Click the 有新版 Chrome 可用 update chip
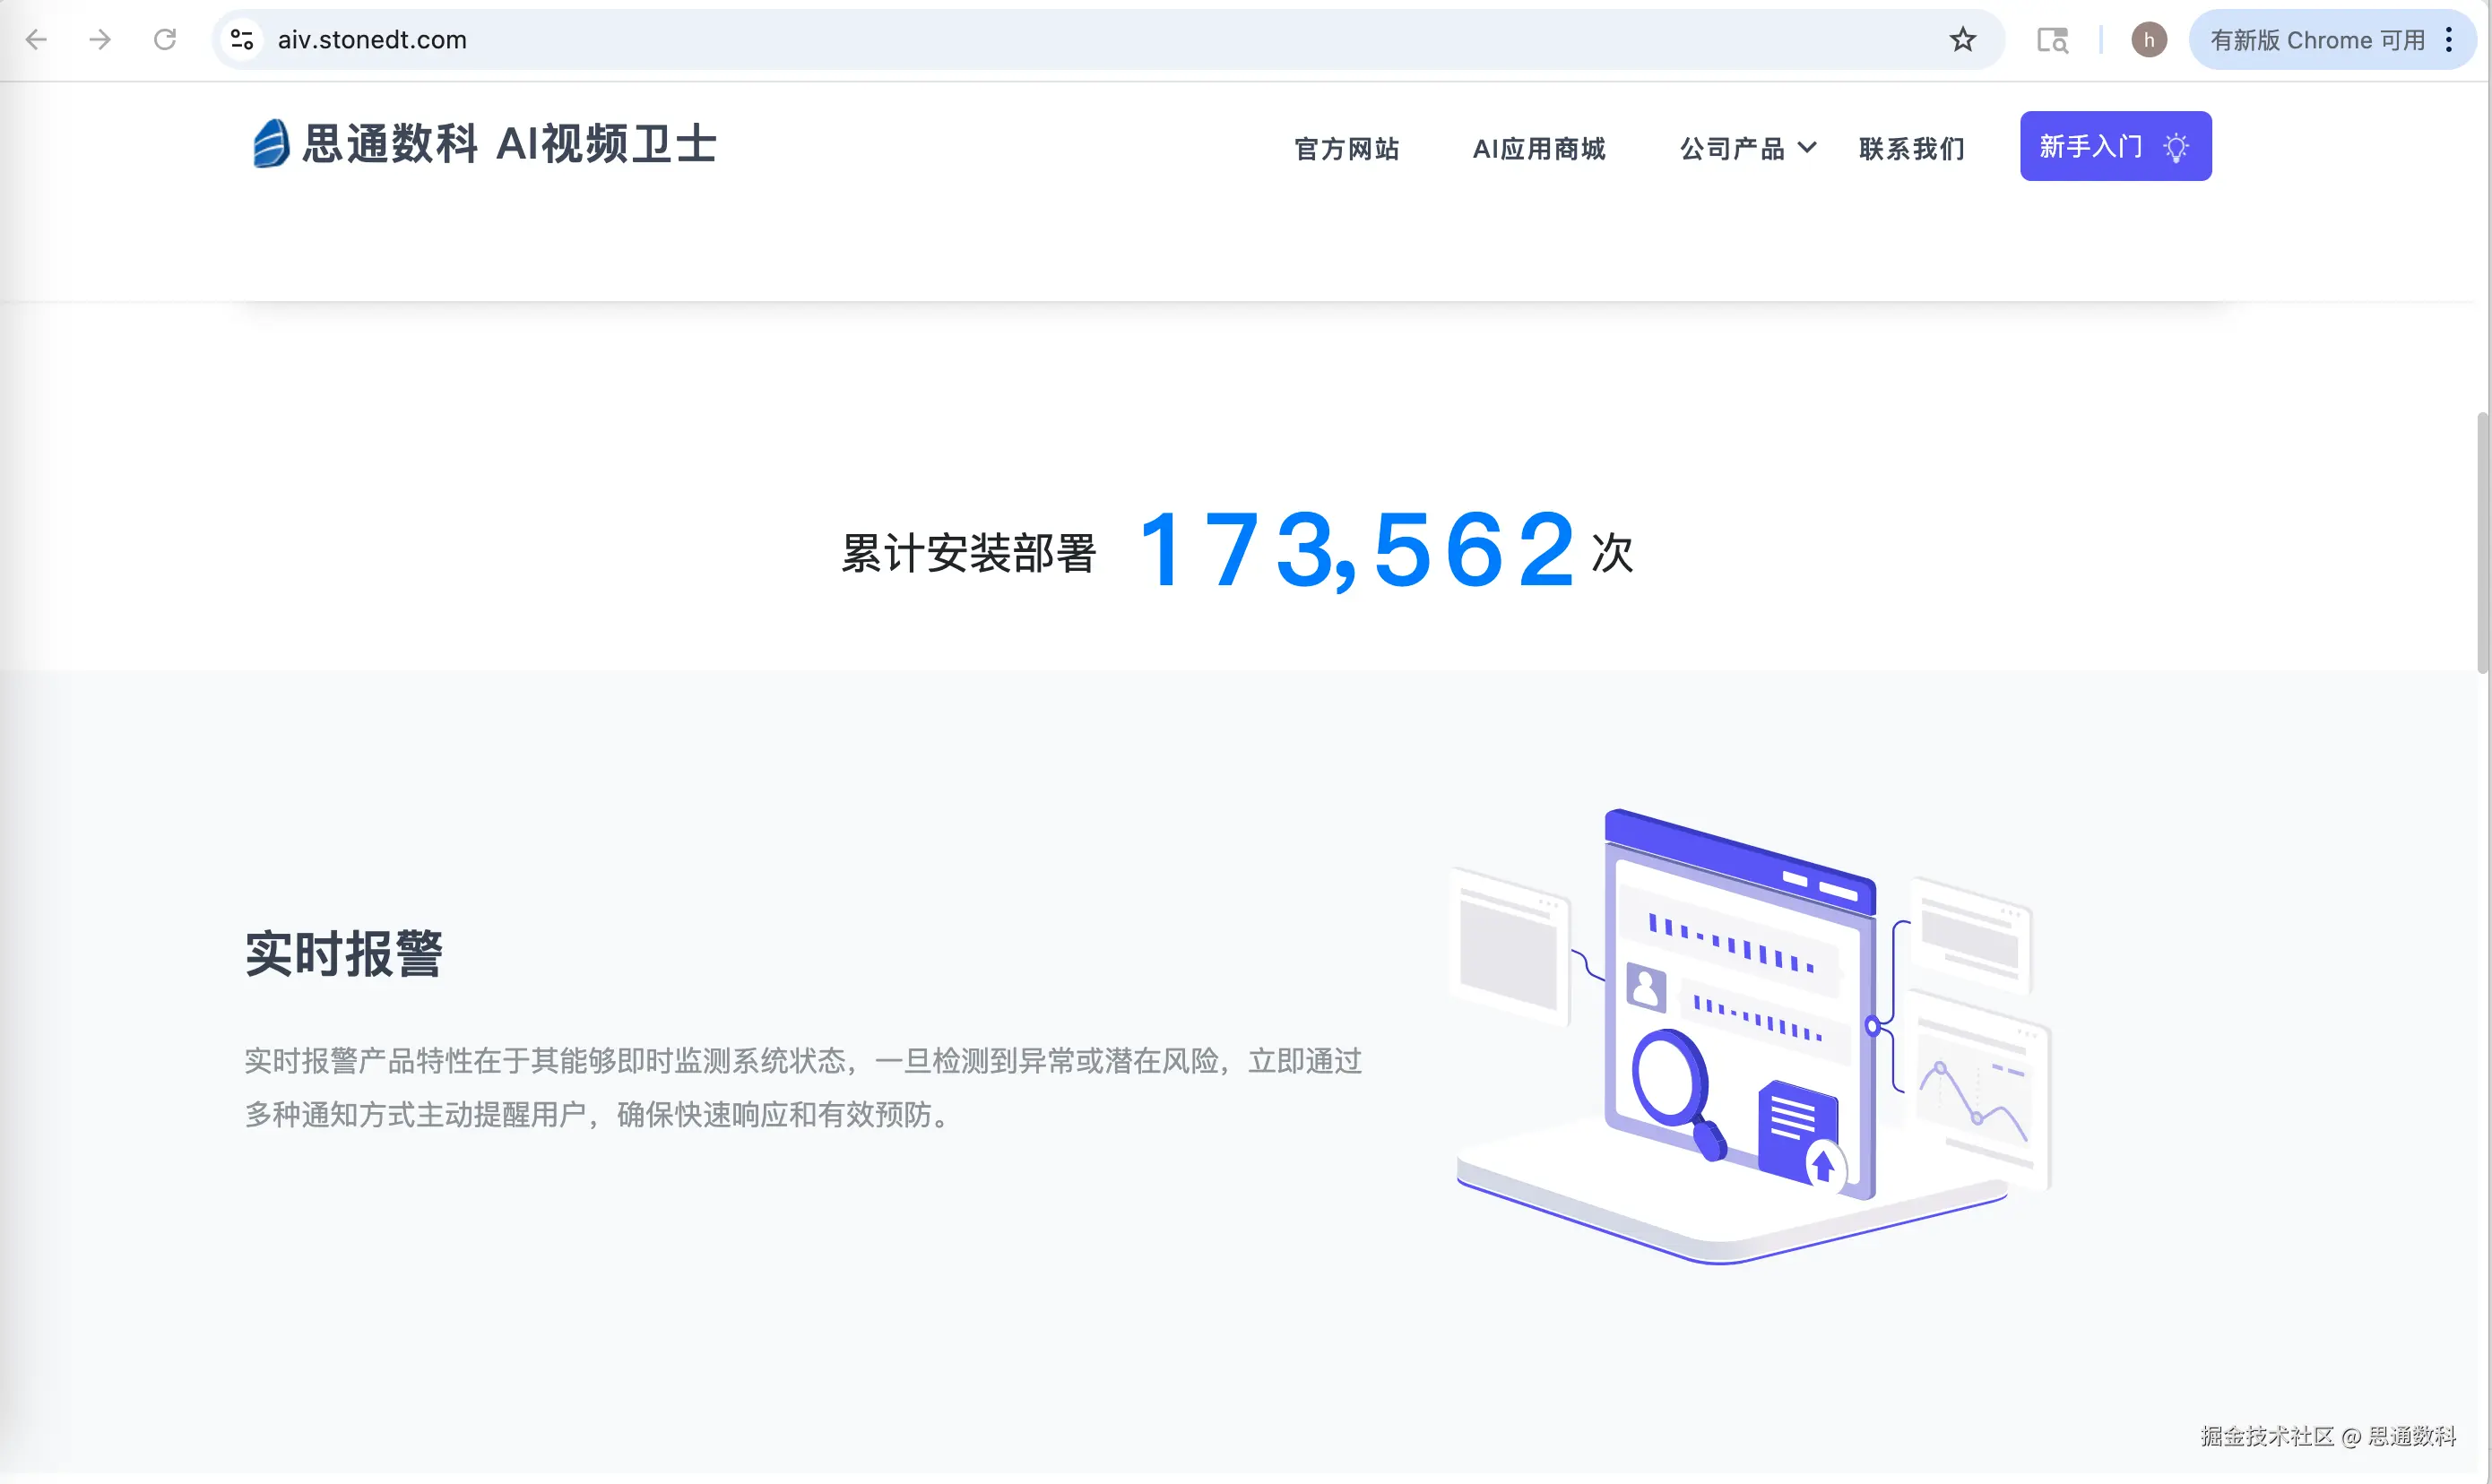2492x1484 pixels. pyautogui.click(x=2316, y=40)
